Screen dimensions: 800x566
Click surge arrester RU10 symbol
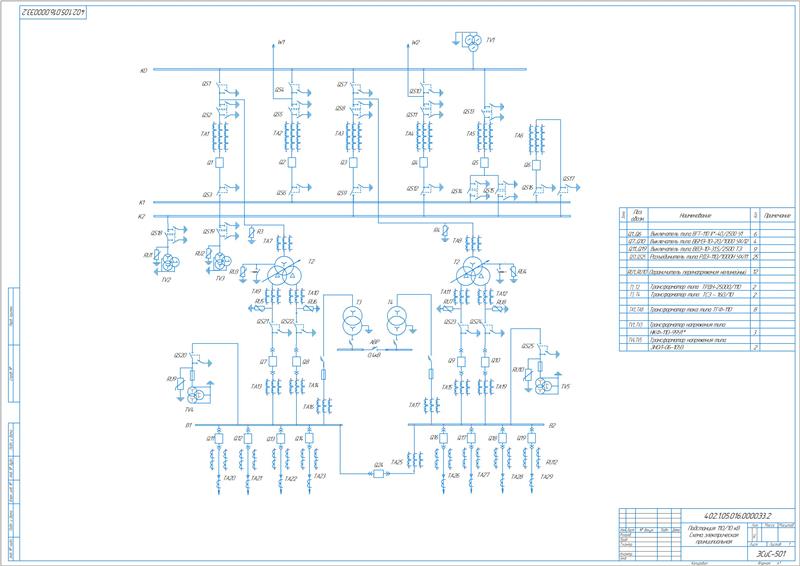tap(529, 377)
